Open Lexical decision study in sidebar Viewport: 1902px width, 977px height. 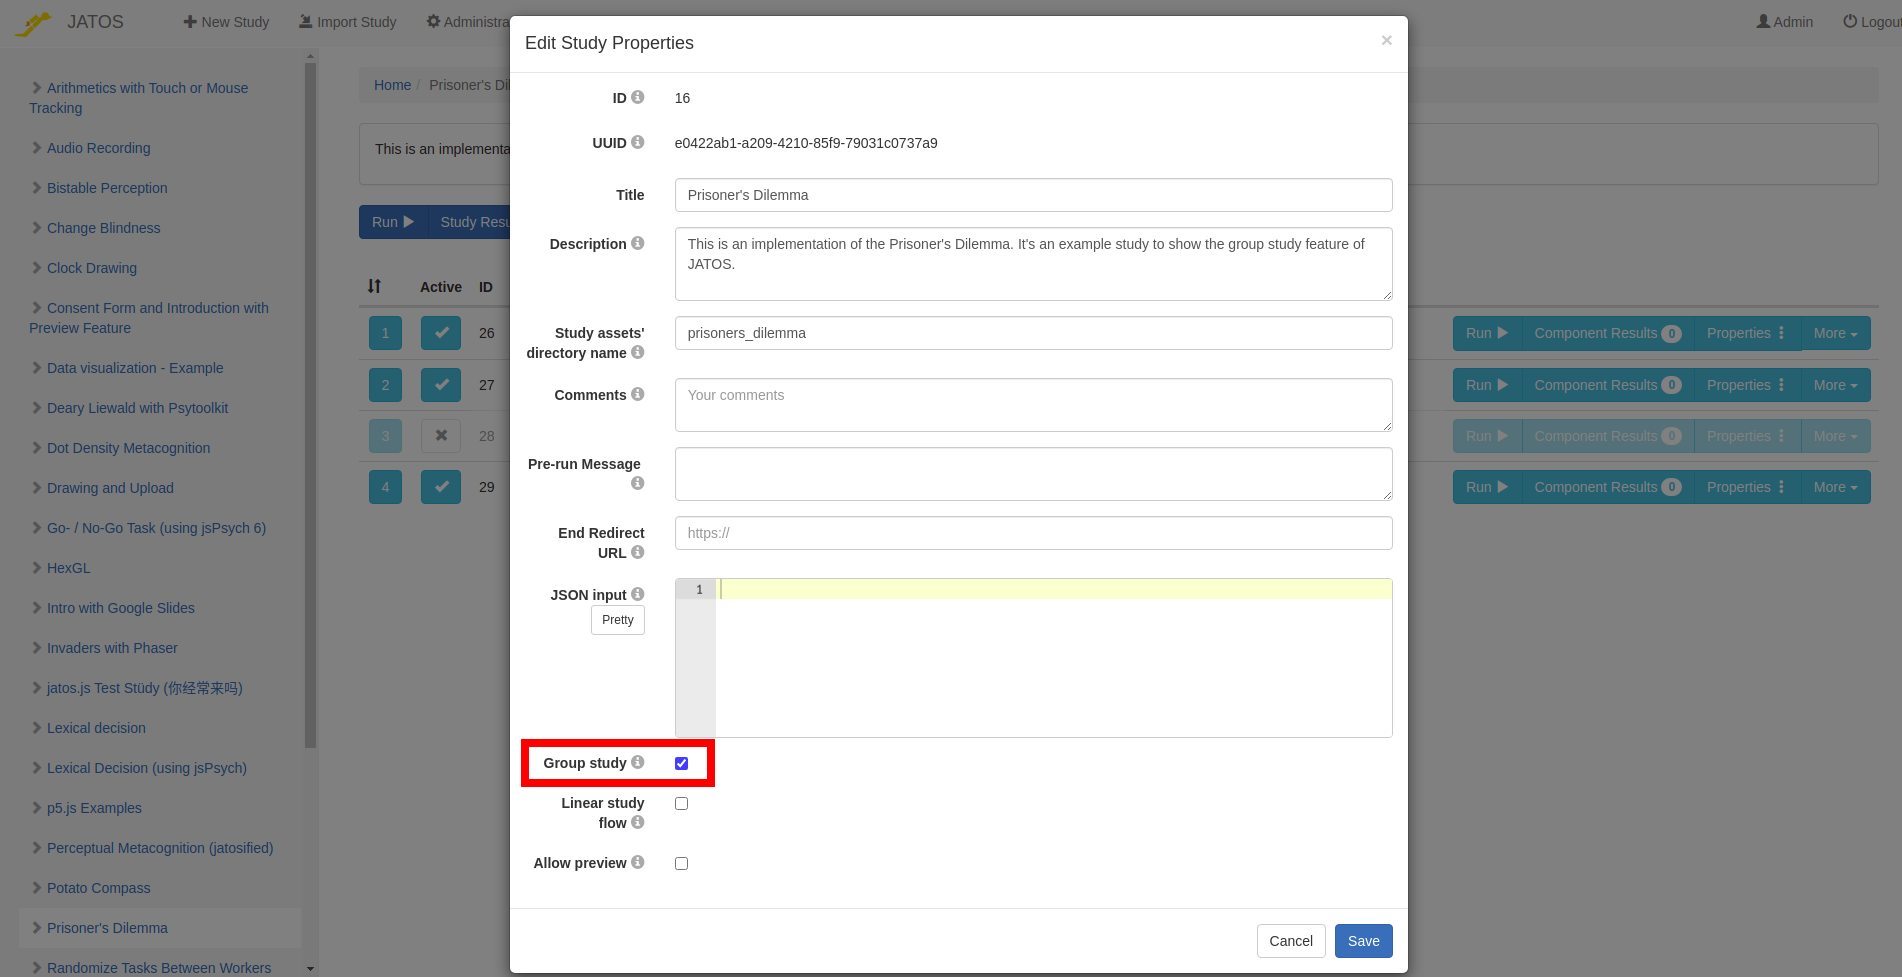click(96, 728)
